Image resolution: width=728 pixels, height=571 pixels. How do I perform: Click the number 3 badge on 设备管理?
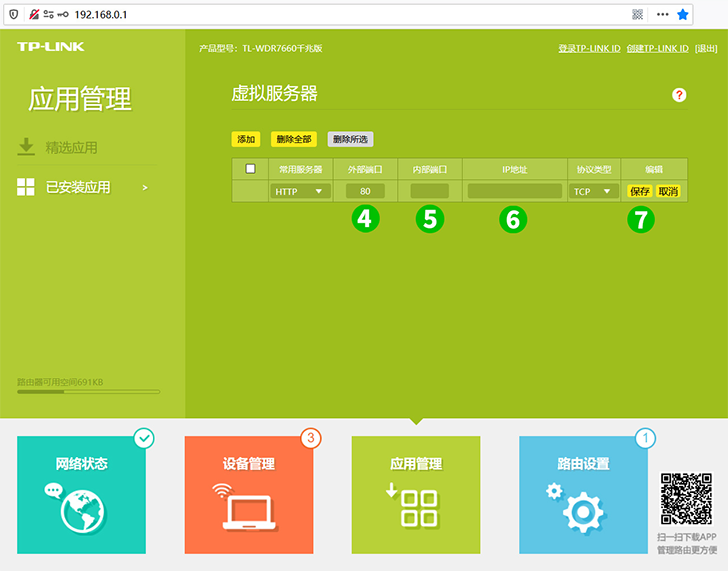coord(311,438)
